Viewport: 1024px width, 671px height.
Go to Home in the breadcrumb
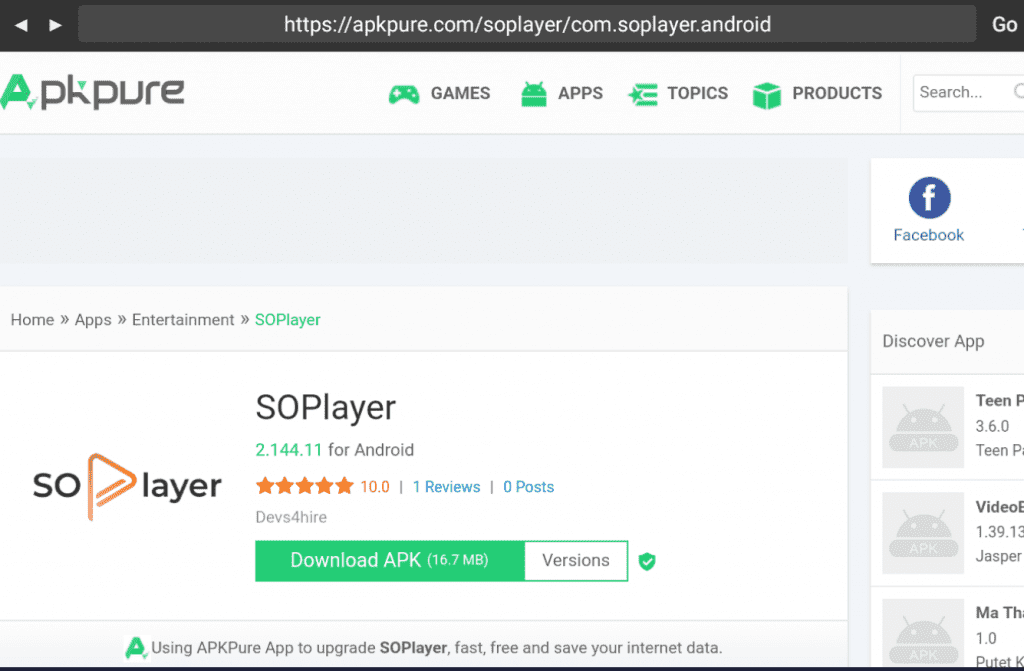[32, 319]
